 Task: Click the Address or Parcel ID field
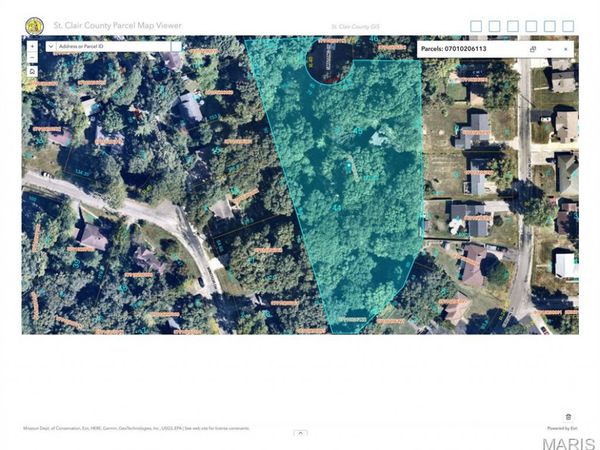(x=112, y=46)
